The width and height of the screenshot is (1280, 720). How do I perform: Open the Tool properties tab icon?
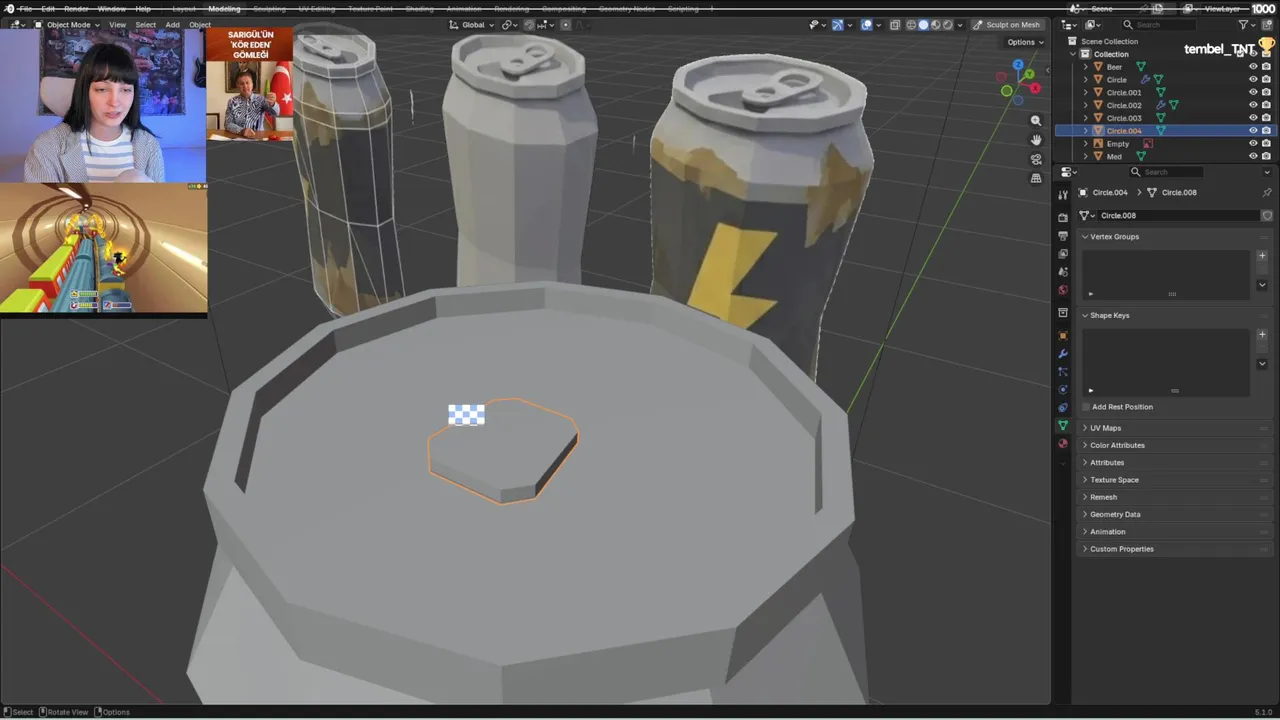point(1063,195)
